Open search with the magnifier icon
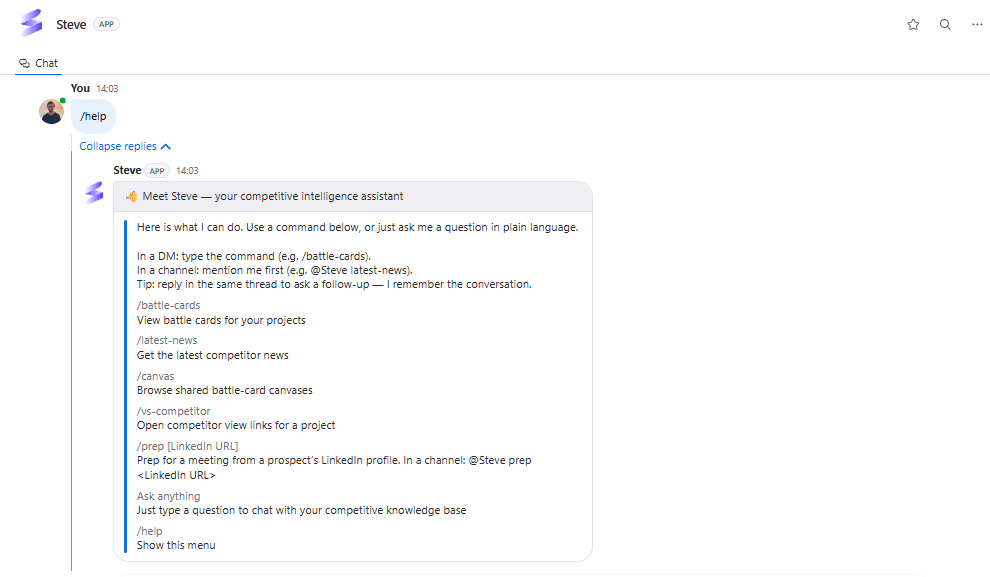 (945, 25)
